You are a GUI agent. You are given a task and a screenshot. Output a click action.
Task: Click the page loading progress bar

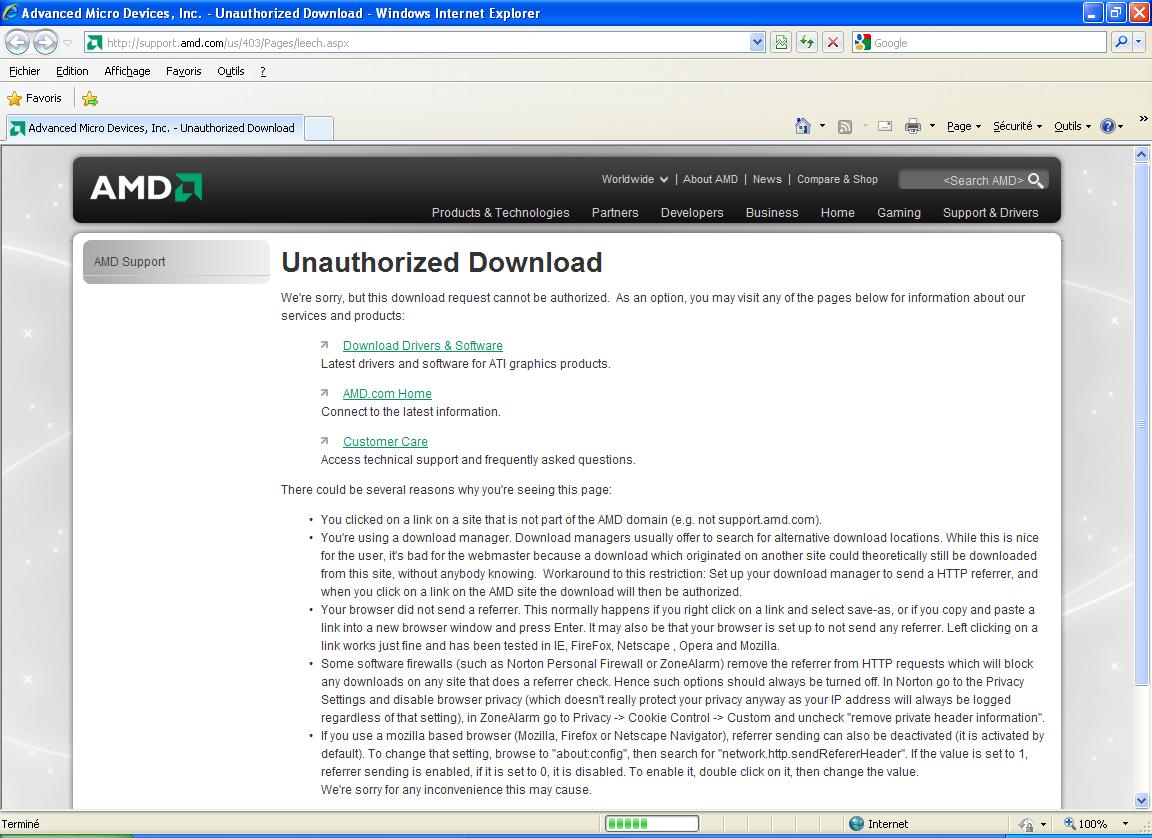coord(652,823)
